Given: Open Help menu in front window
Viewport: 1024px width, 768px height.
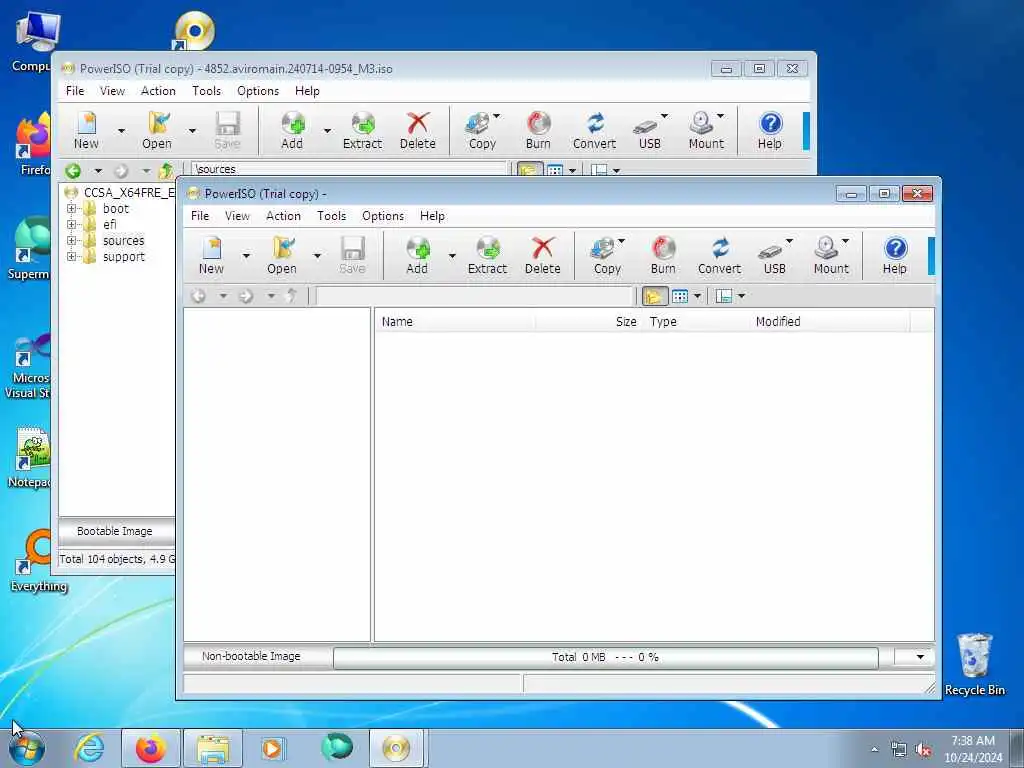Looking at the screenshot, I should pos(432,216).
